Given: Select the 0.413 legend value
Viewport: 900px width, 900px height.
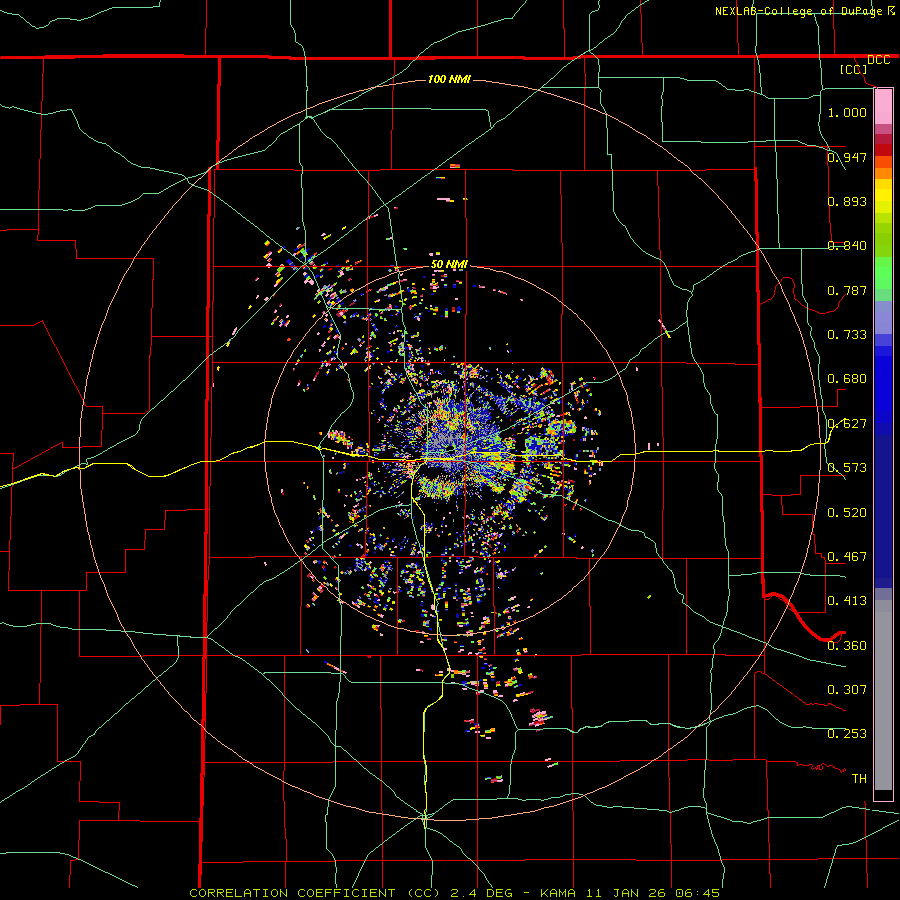Looking at the screenshot, I should pos(847,600).
